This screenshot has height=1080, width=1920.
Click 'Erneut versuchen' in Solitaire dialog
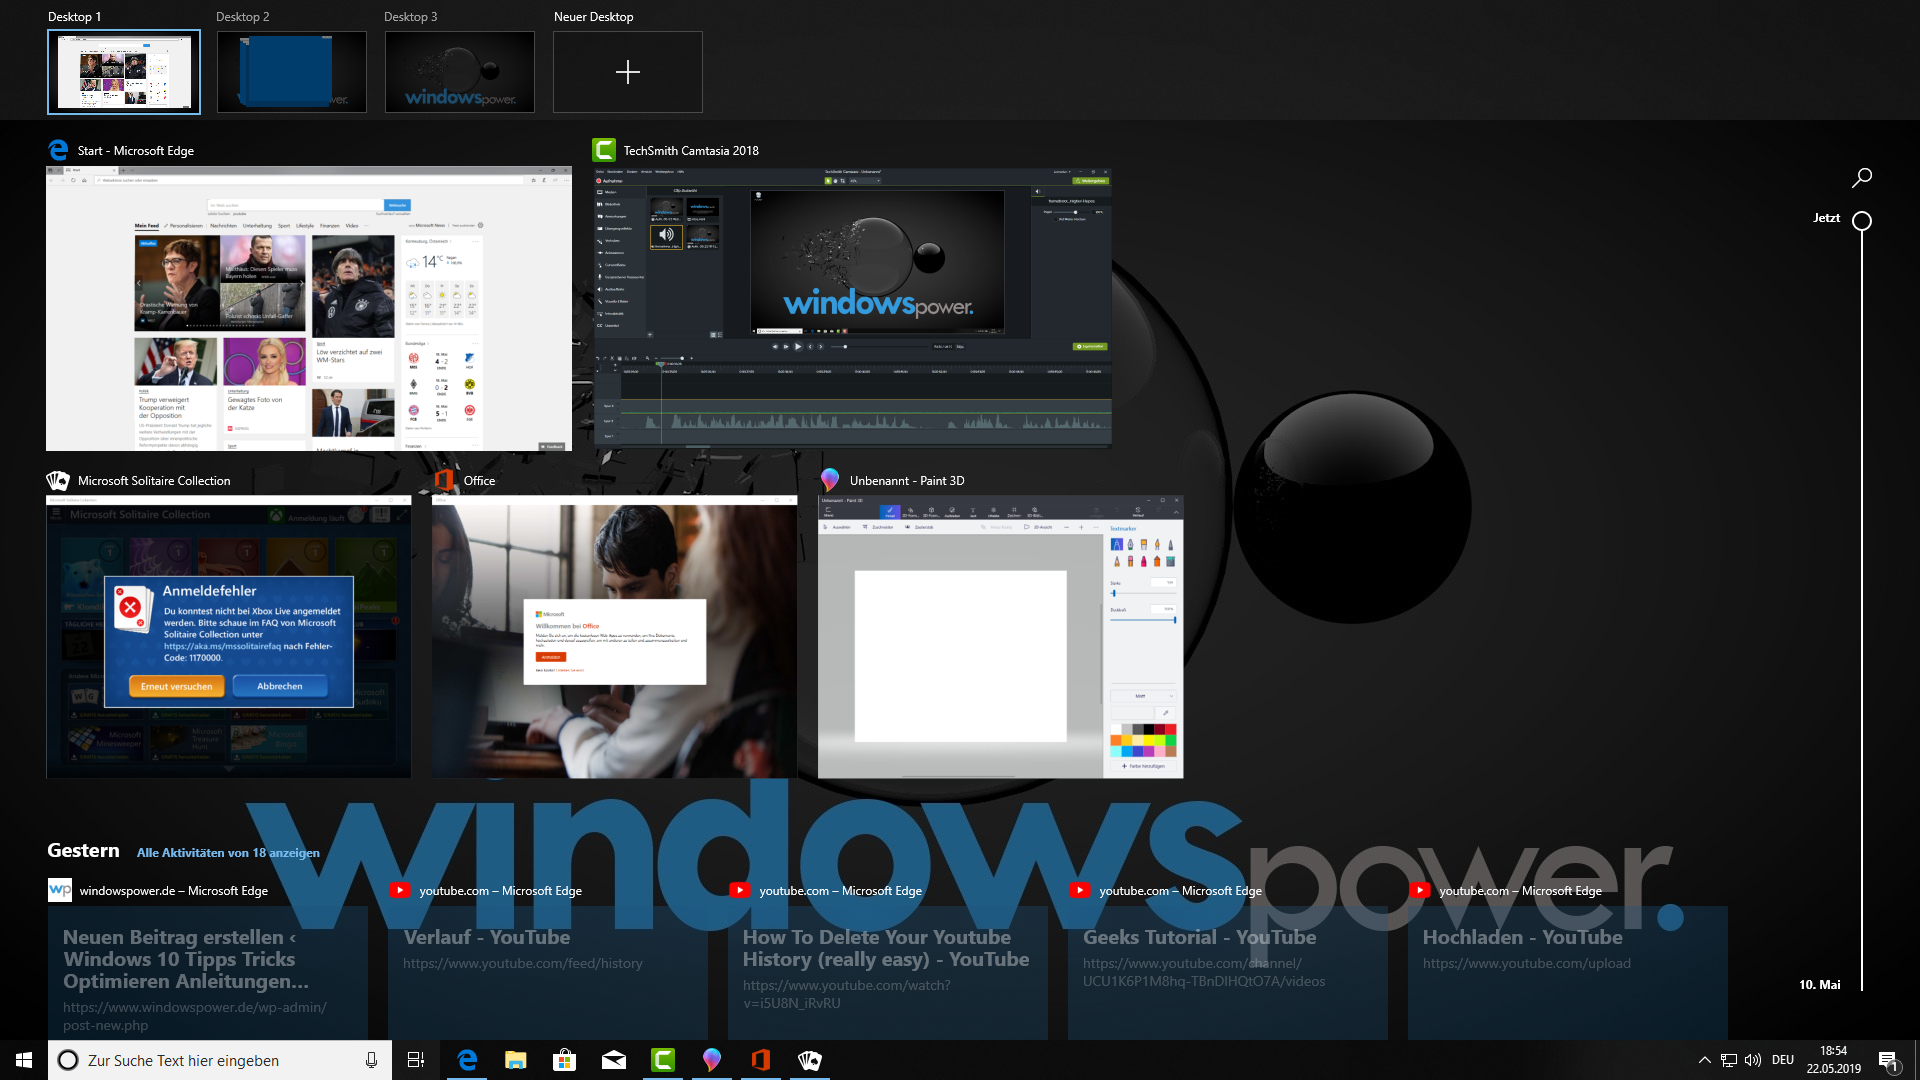click(176, 686)
